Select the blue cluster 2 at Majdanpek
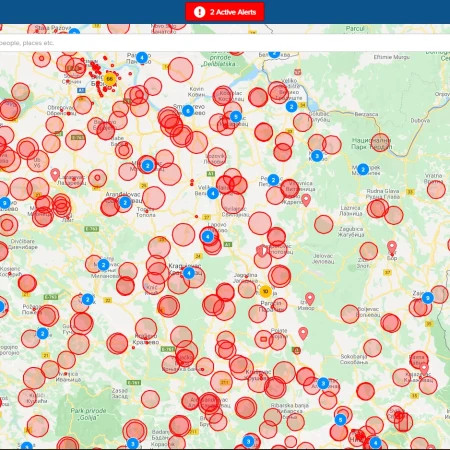The image size is (450, 450). (x=363, y=169)
